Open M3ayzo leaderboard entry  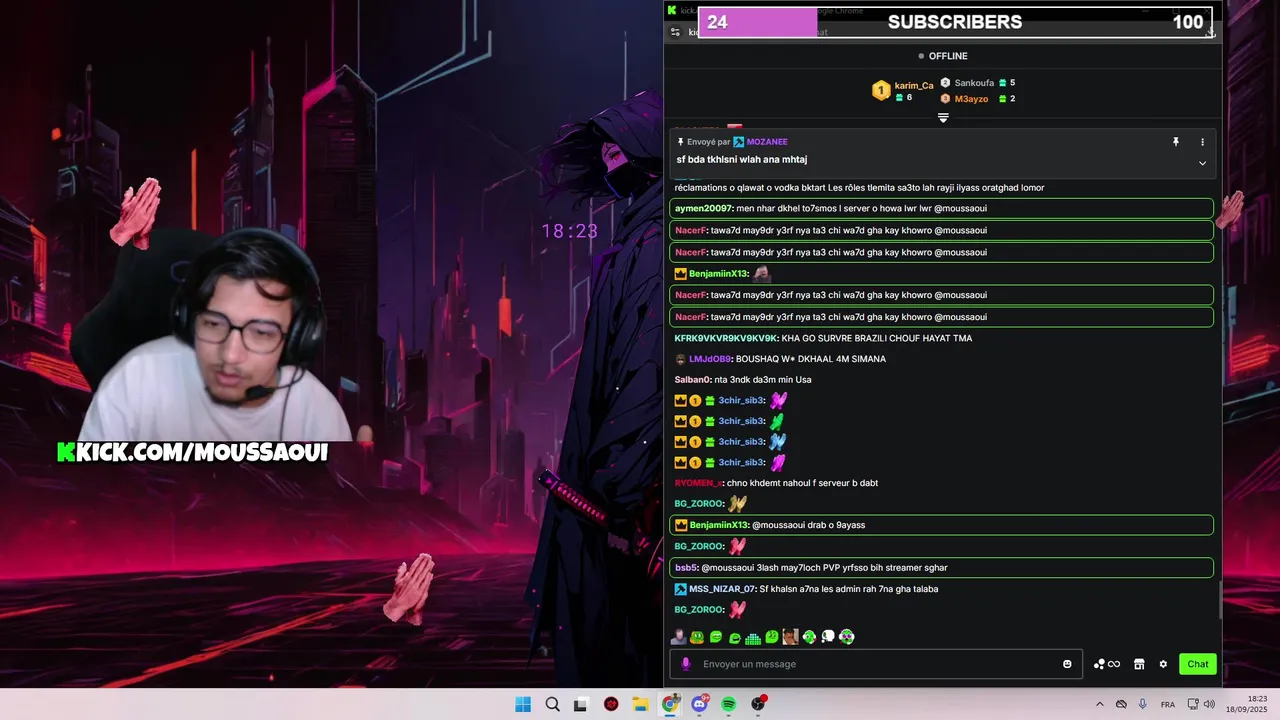tap(971, 99)
